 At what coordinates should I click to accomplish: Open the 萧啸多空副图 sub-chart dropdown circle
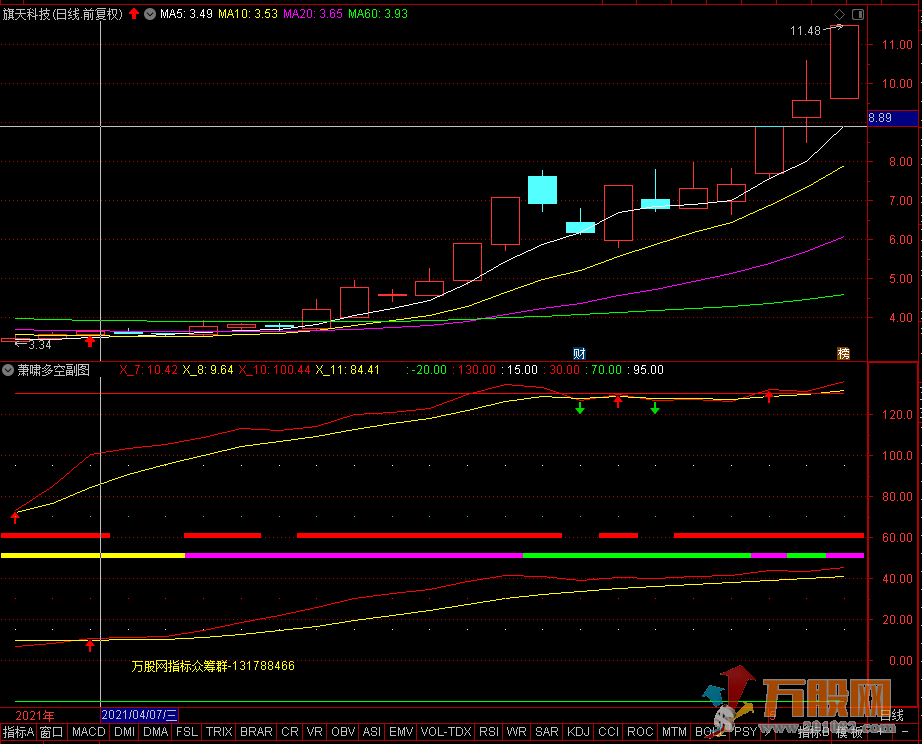tap(8, 370)
